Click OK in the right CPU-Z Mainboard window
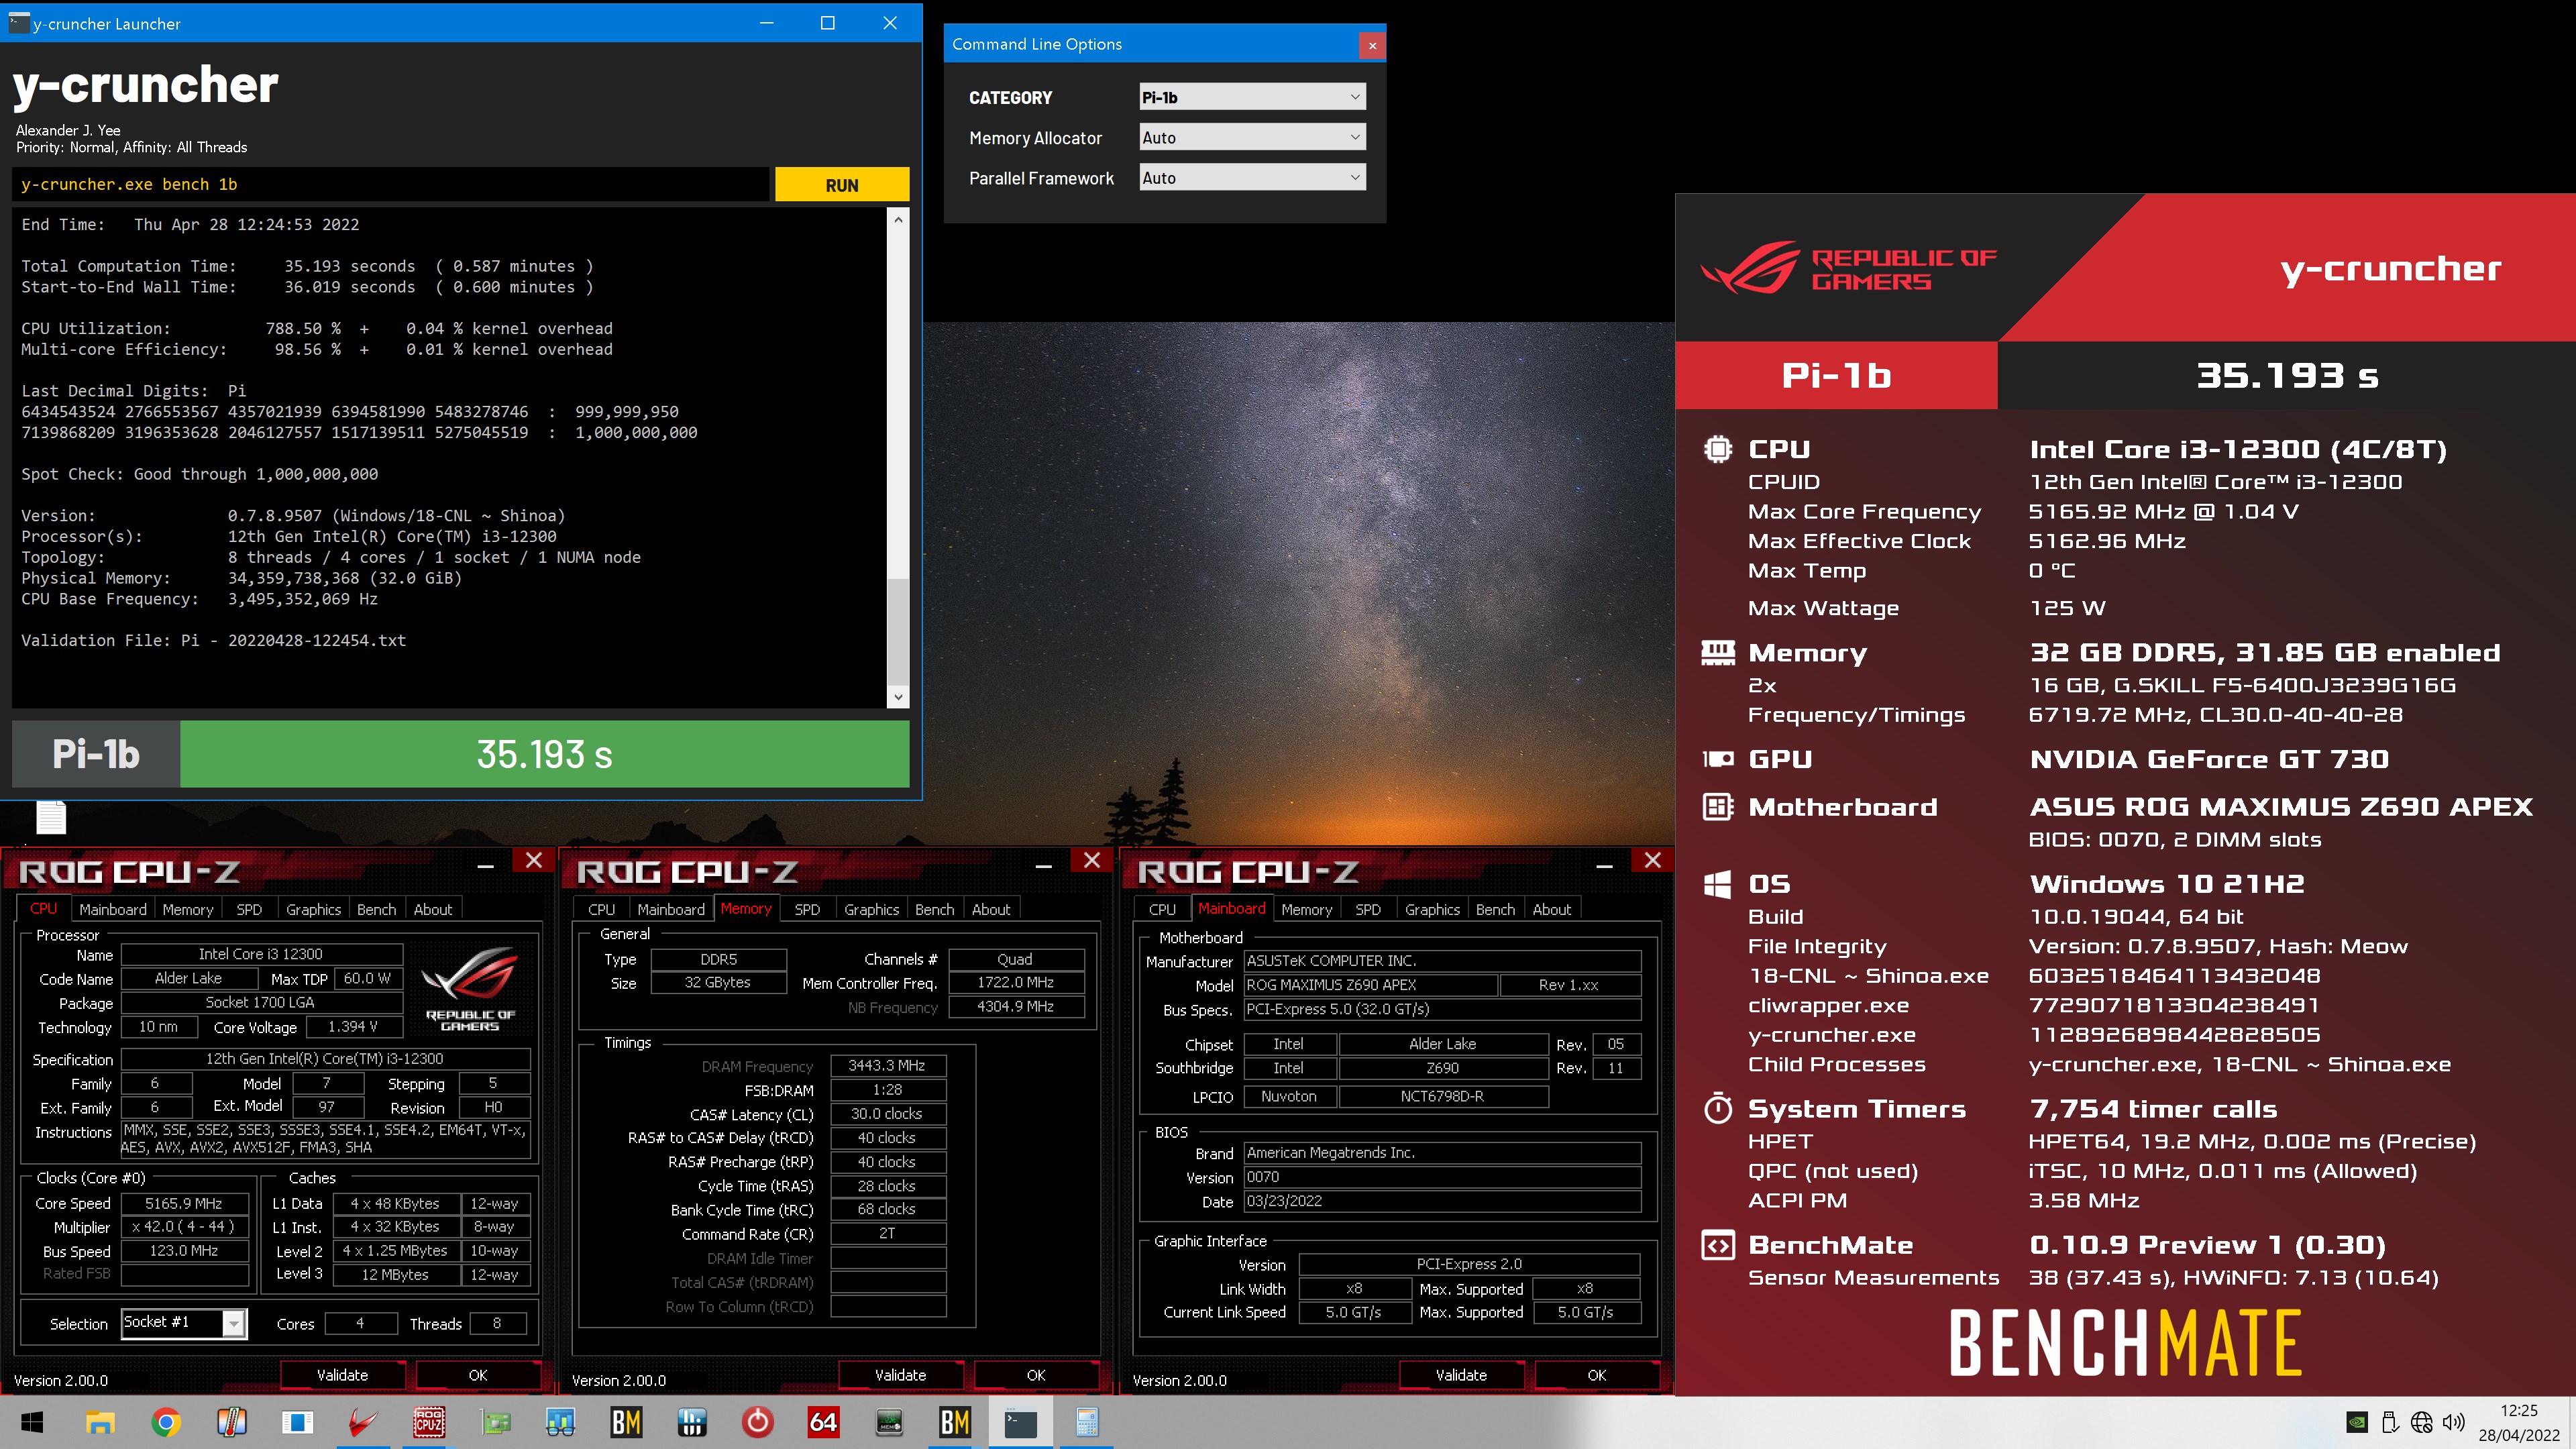Viewport: 2576px width, 1449px height. click(x=1597, y=1375)
